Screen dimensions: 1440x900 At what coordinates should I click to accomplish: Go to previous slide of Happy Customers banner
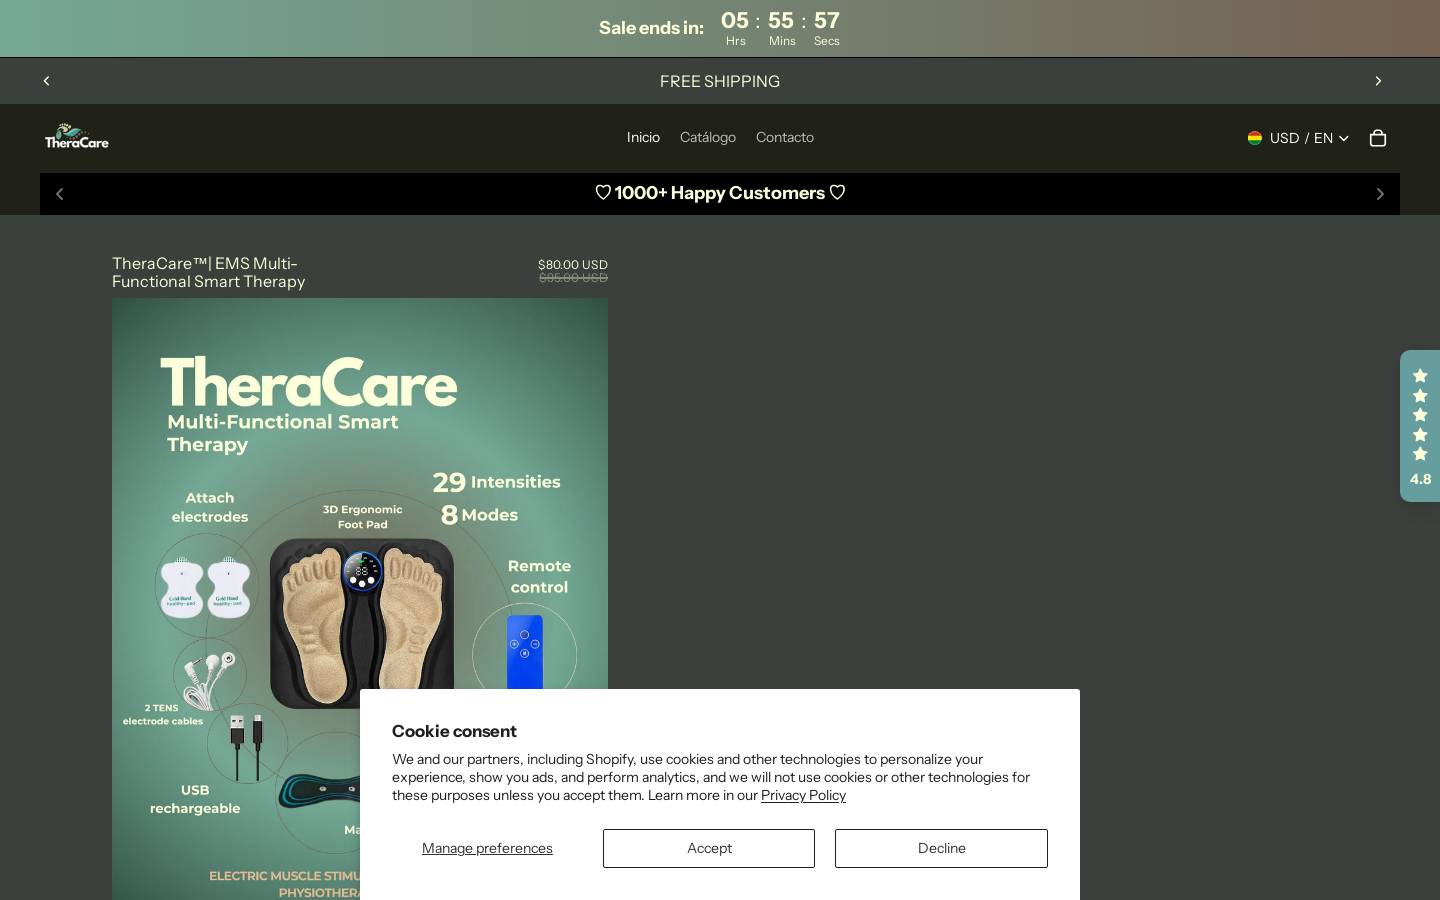(x=60, y=194)
